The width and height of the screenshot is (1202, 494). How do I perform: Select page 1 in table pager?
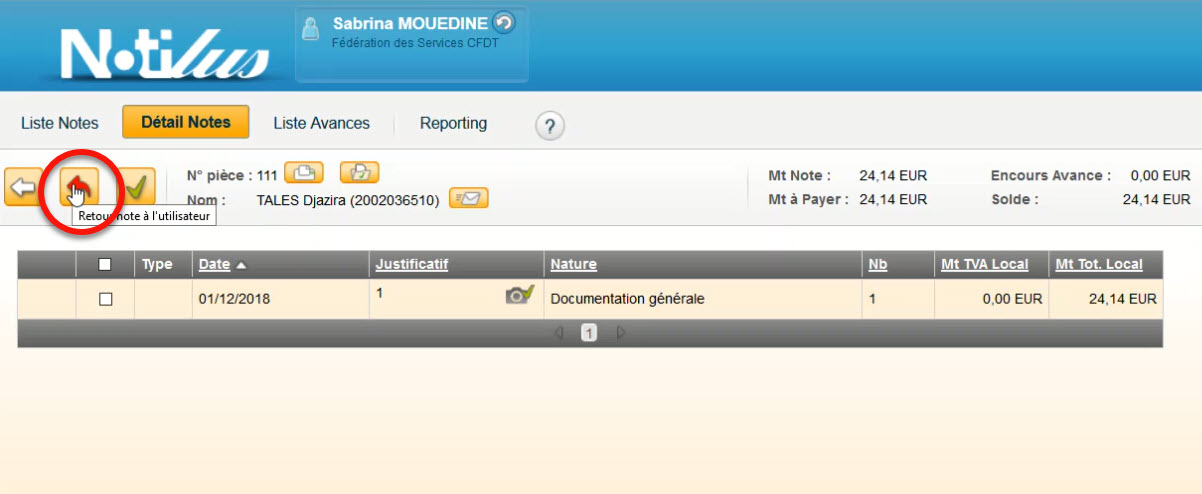click(x=589, y=333)
